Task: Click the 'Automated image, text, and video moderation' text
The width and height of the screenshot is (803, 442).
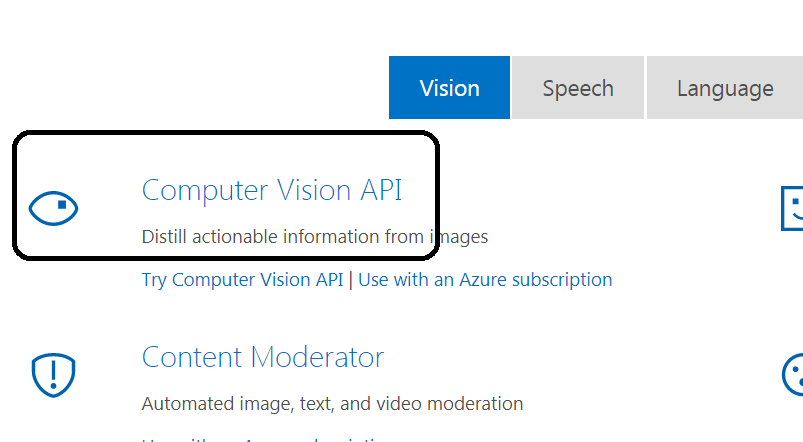Action: 332,404
